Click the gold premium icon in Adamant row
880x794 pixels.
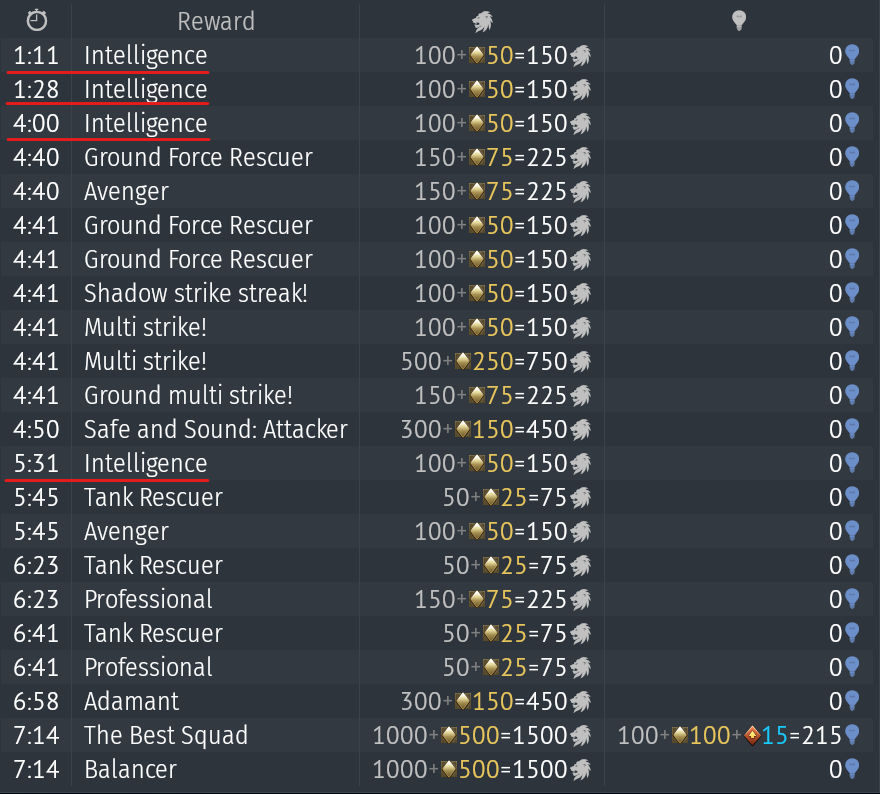tap(463, 701)
